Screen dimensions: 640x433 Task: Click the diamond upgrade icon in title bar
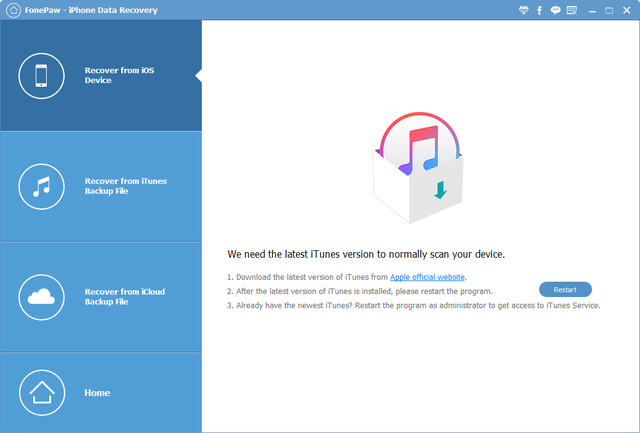tap(523, 10)
